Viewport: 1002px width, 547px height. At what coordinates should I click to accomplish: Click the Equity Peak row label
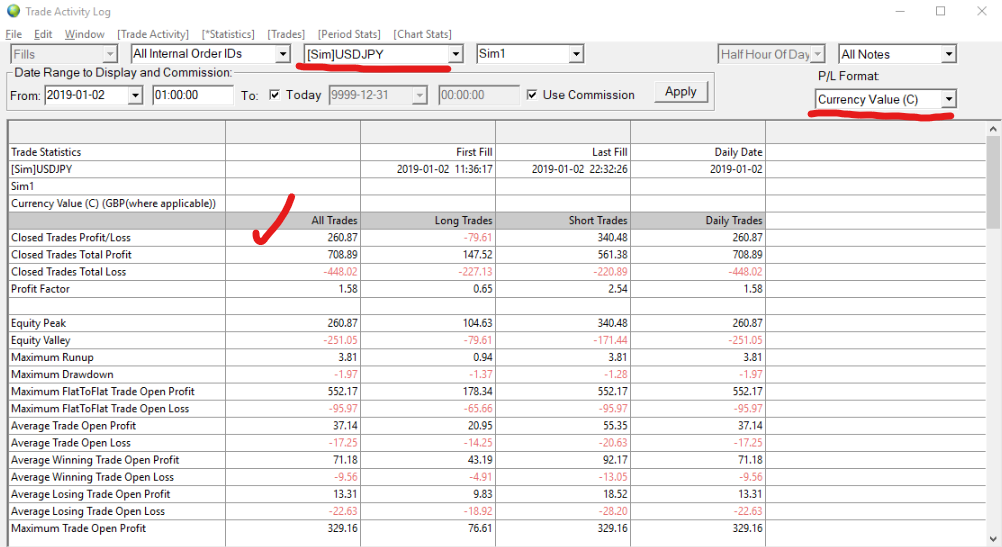tap(38, 323)
